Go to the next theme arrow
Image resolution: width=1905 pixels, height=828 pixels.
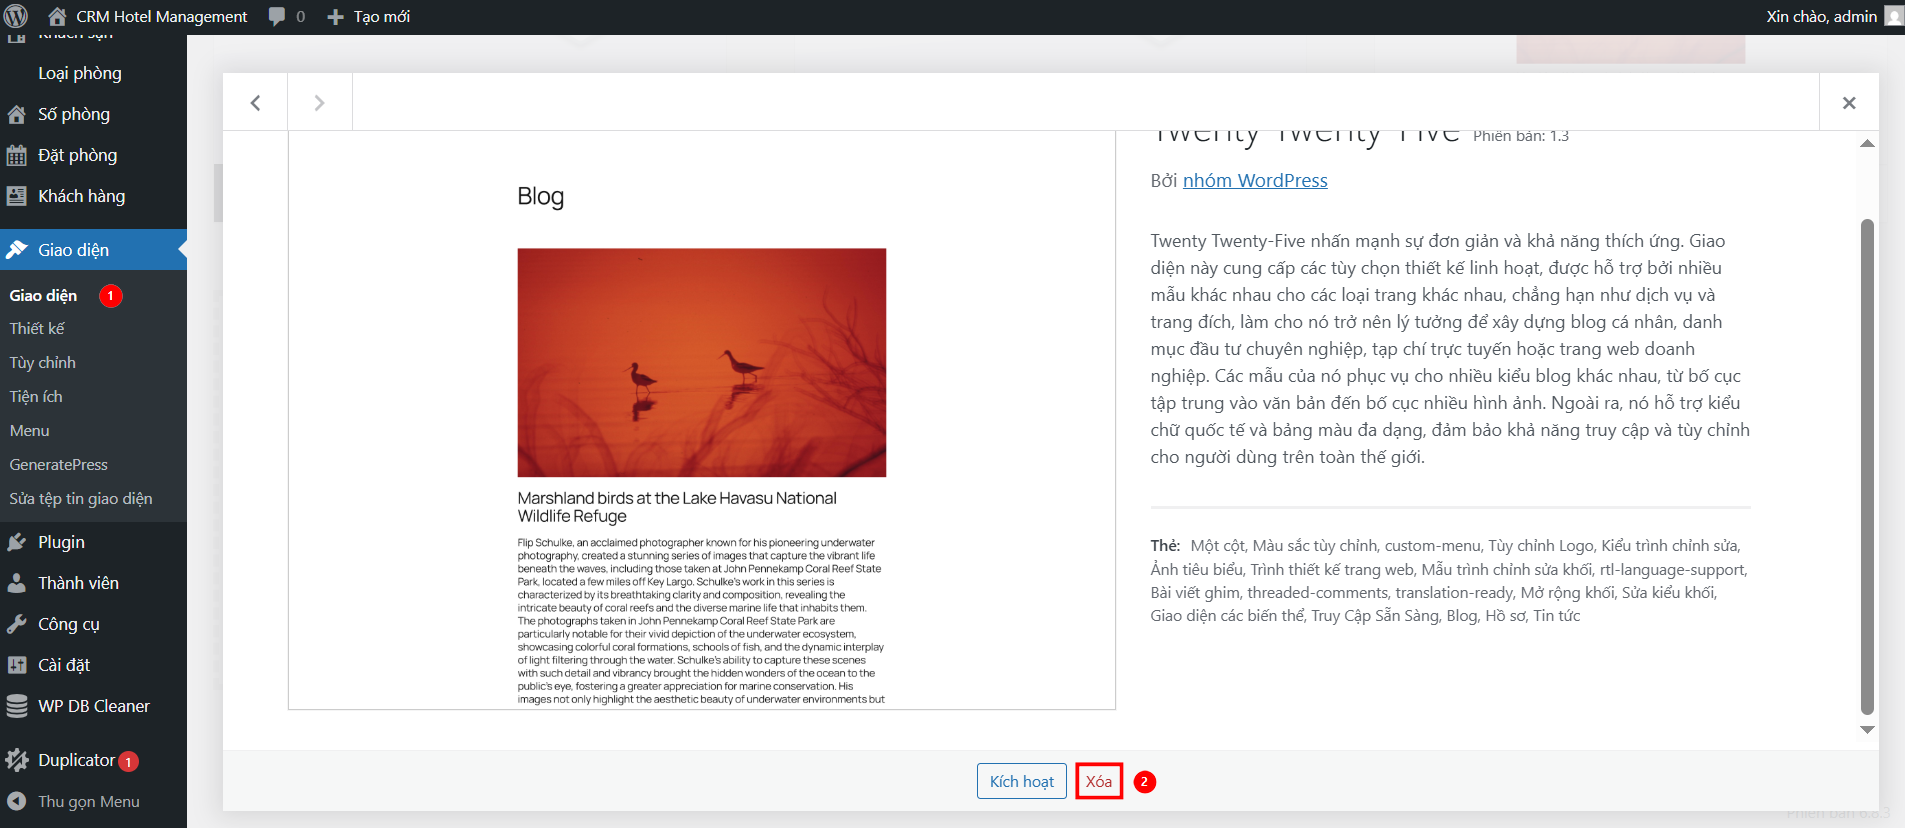point(319,102)
